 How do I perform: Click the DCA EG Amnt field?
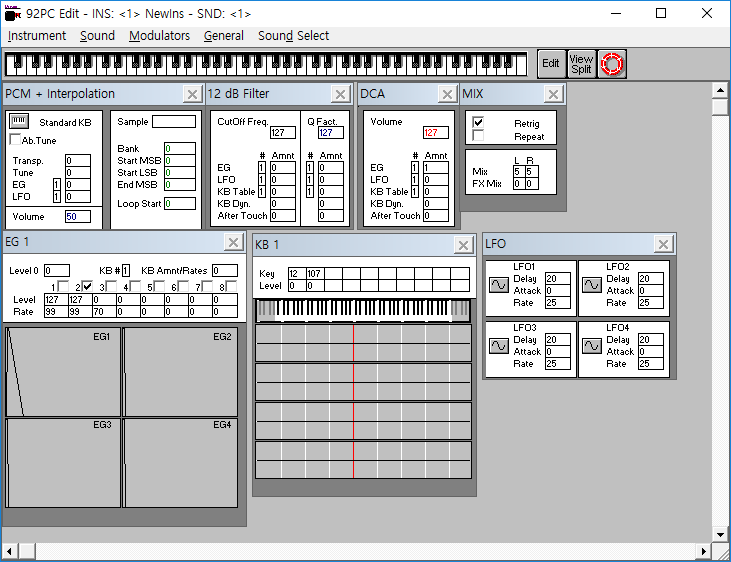point(436,167)
